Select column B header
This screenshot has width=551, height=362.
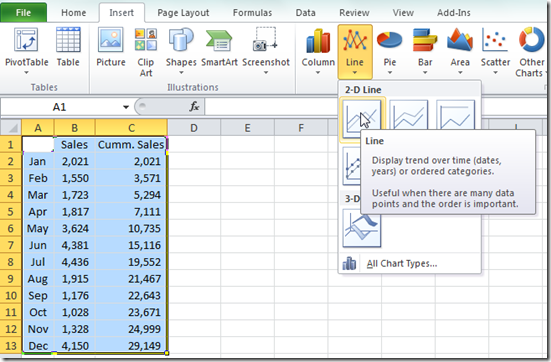coord(74,128)
